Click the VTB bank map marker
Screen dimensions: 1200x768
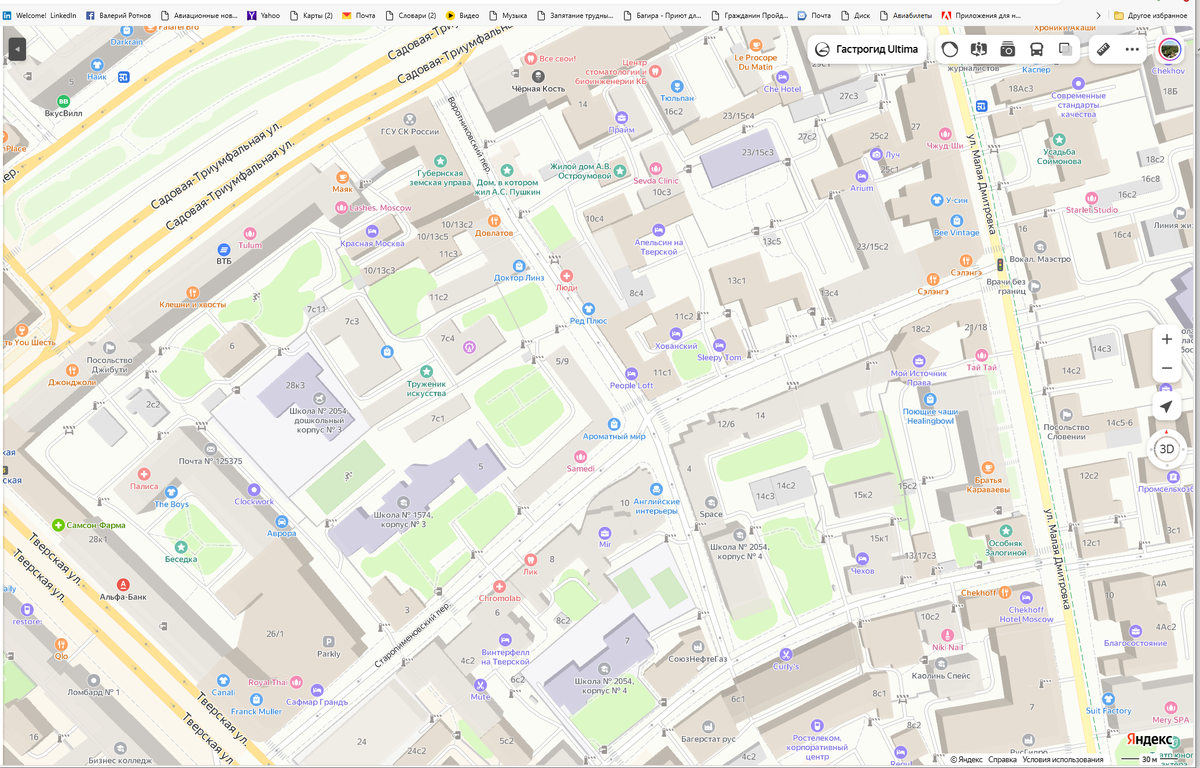pyautogui.click(x=223, y=249)
